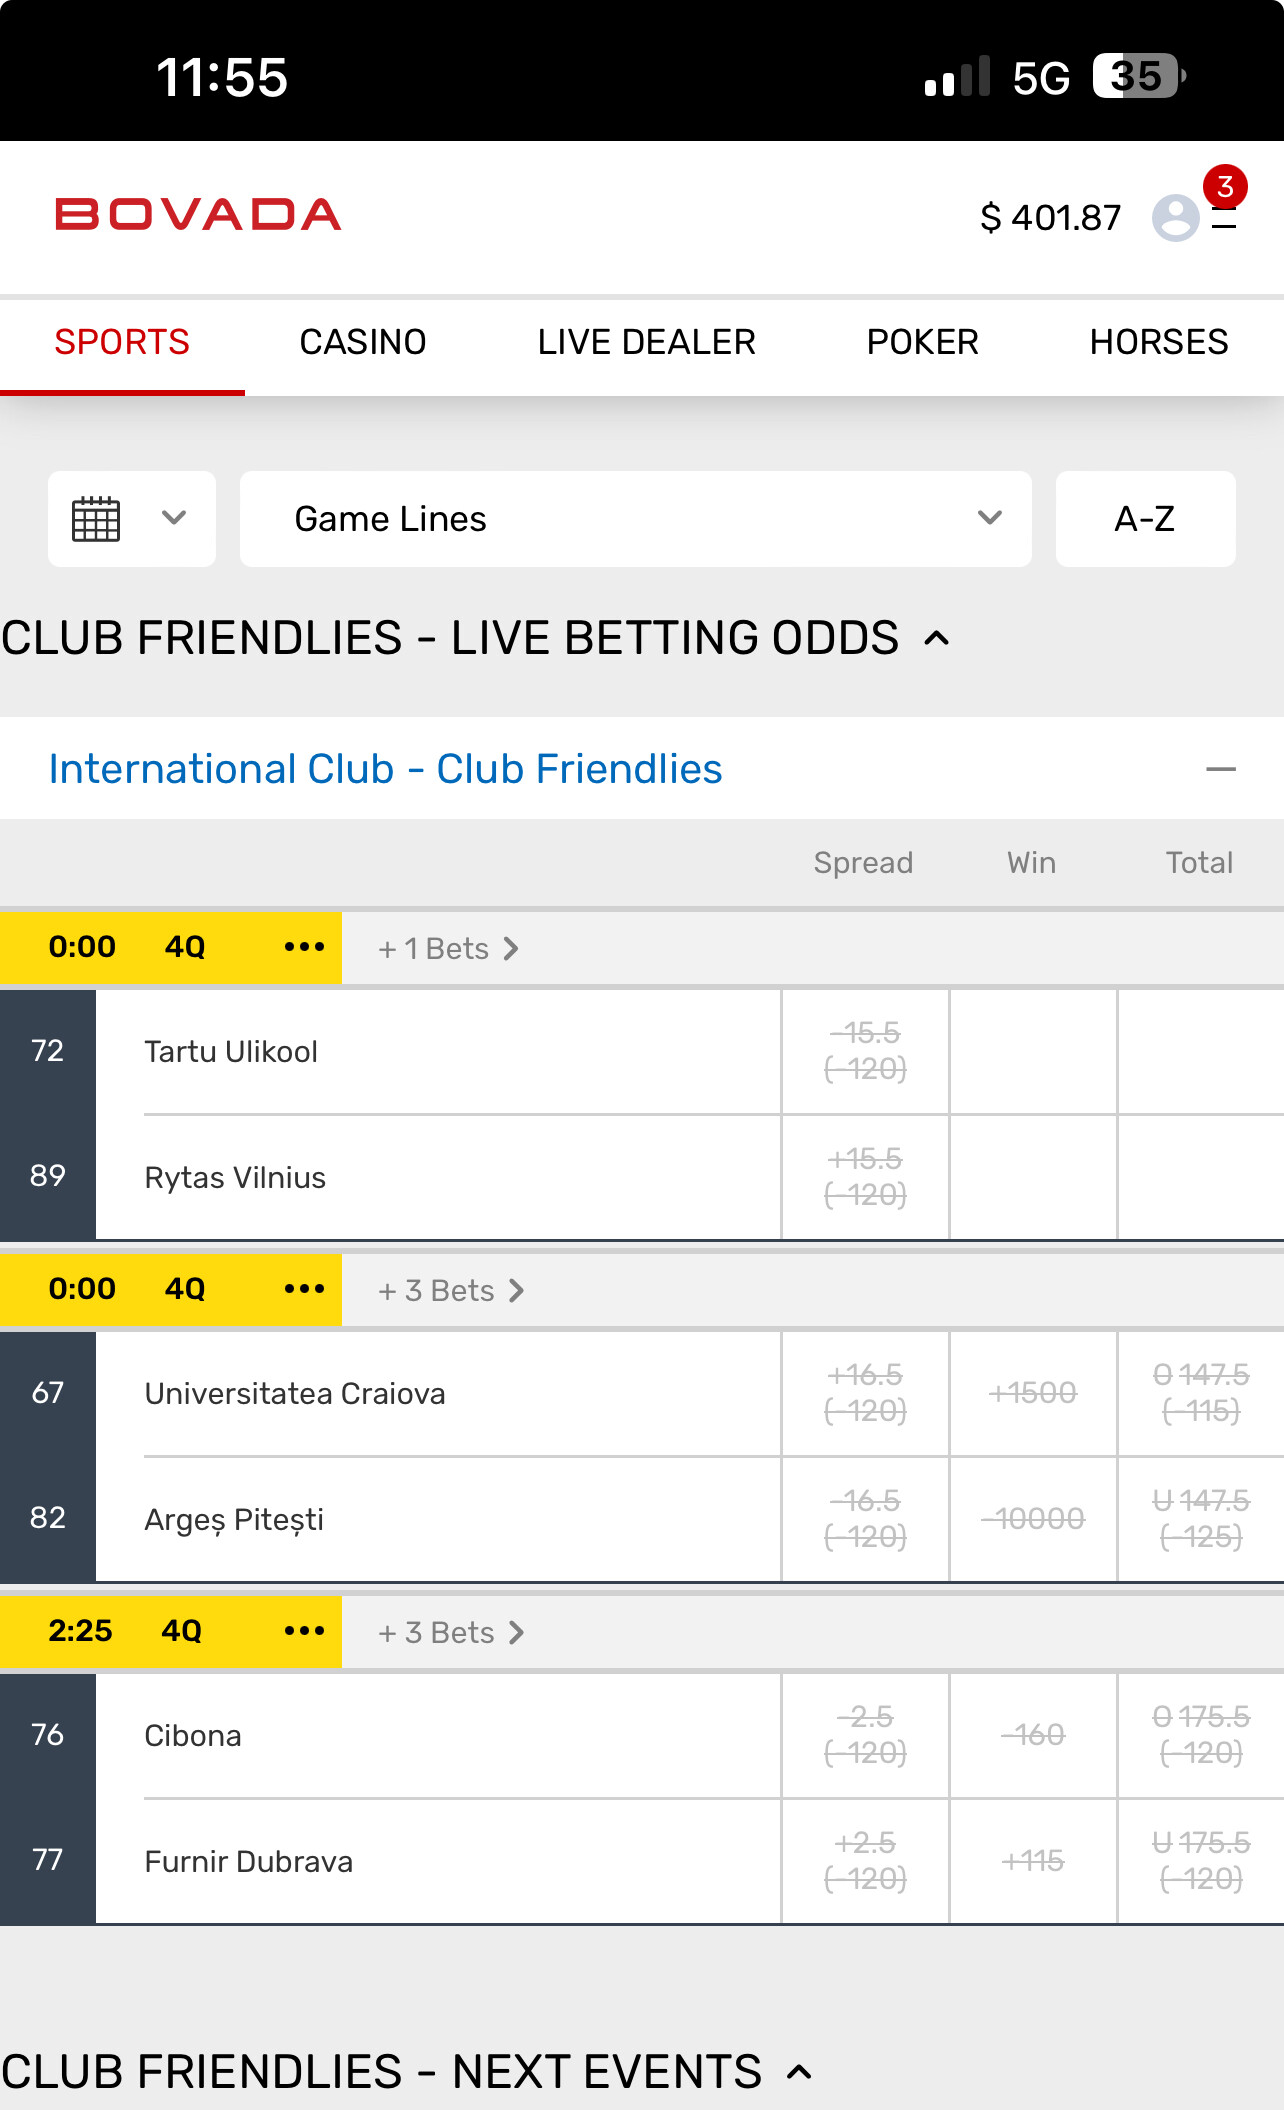
Task: Collapse Club Friendlies Live Betting Odds section
Action: pyautogui.click(x=937, y=639)
